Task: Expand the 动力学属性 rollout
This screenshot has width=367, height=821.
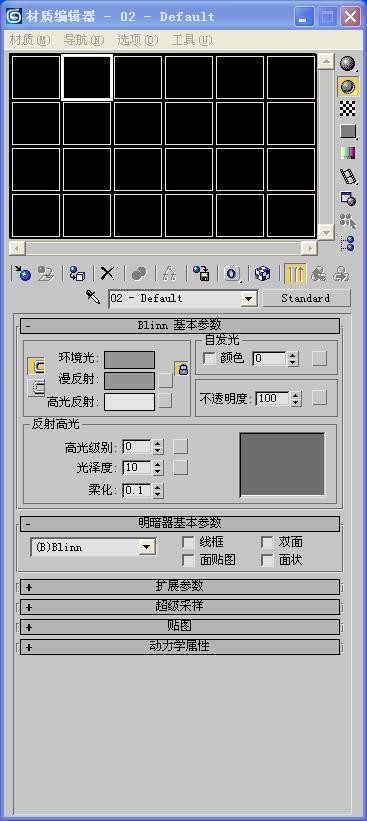Action: click(x=180, y=647)
